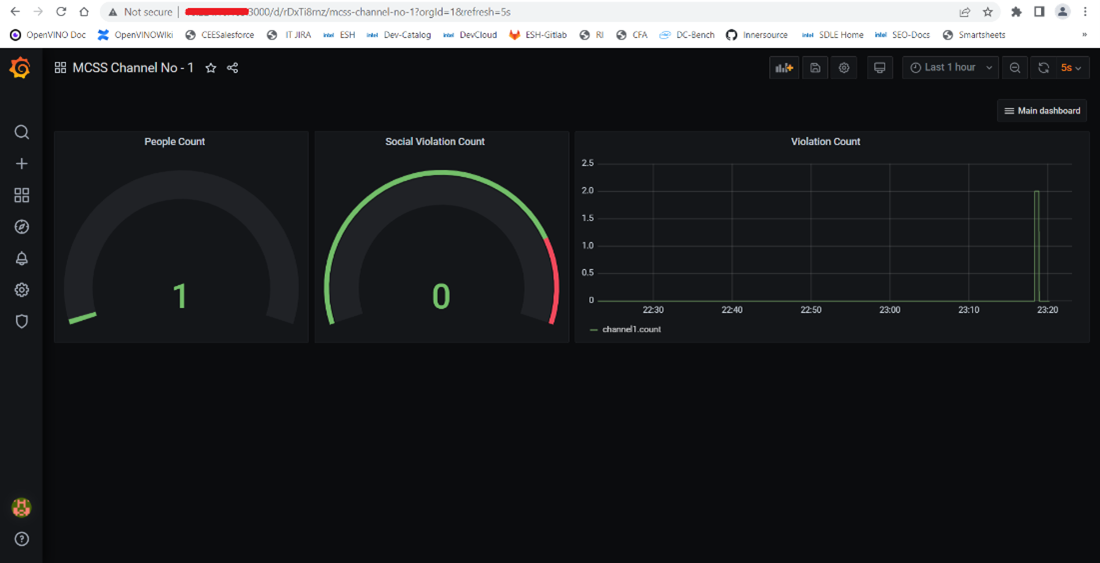This screenshot has height=563, width=1100.
Task: Save dashboard using the disk icon
Action: pyautogui.click(x=815, y=68)
